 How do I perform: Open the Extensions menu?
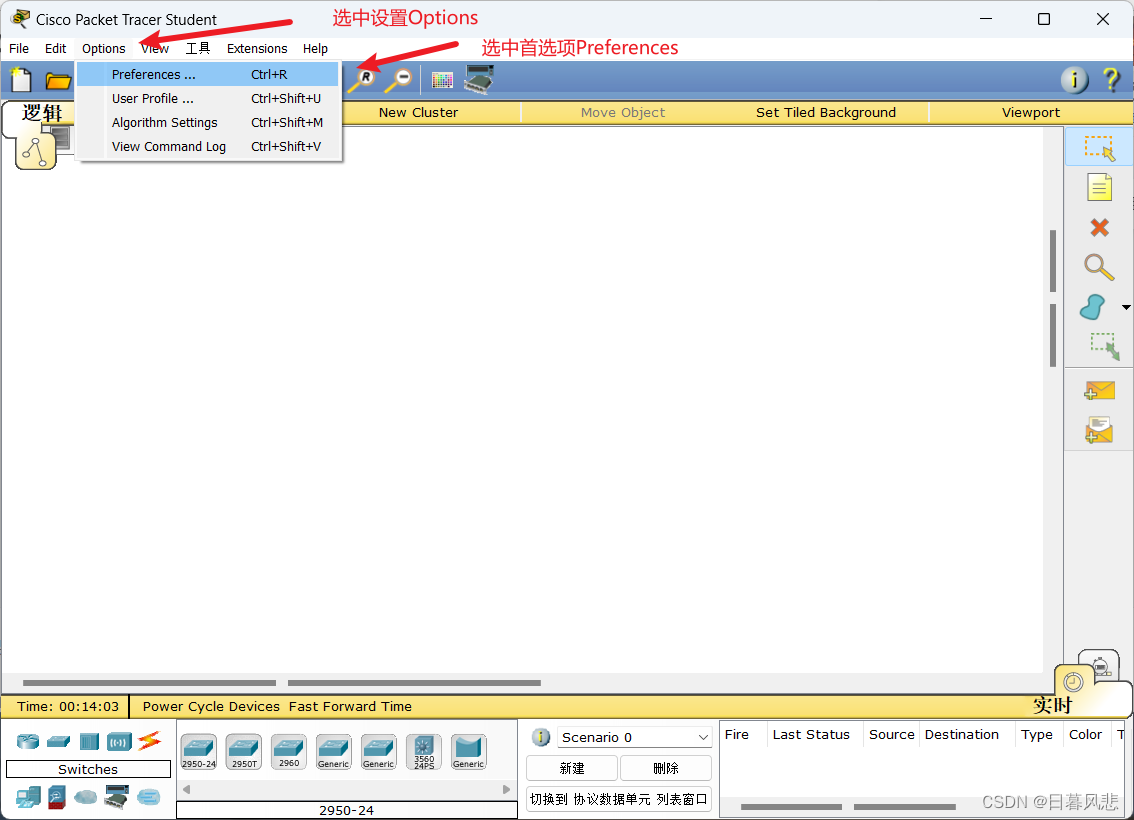tap(257, 48)
